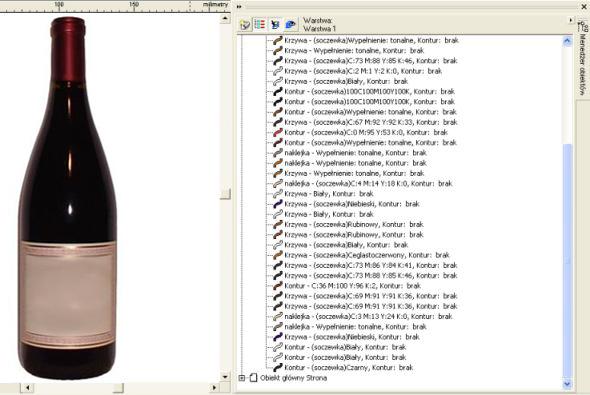This screenshot has height=395, width=590.
Task: Toggle the Edit Across Layers icon
Action: point(275,24)
